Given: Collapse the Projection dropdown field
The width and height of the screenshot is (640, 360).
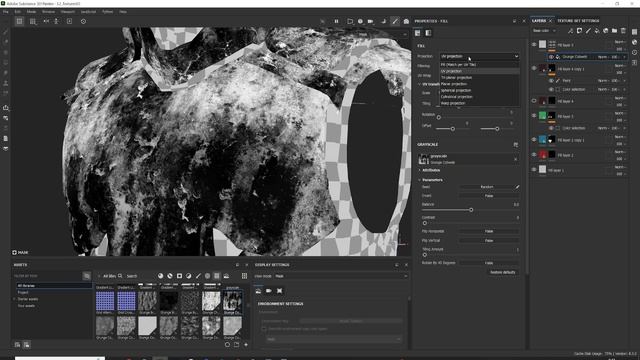Looking at the screenshot, I should click(x=479, y=56).
